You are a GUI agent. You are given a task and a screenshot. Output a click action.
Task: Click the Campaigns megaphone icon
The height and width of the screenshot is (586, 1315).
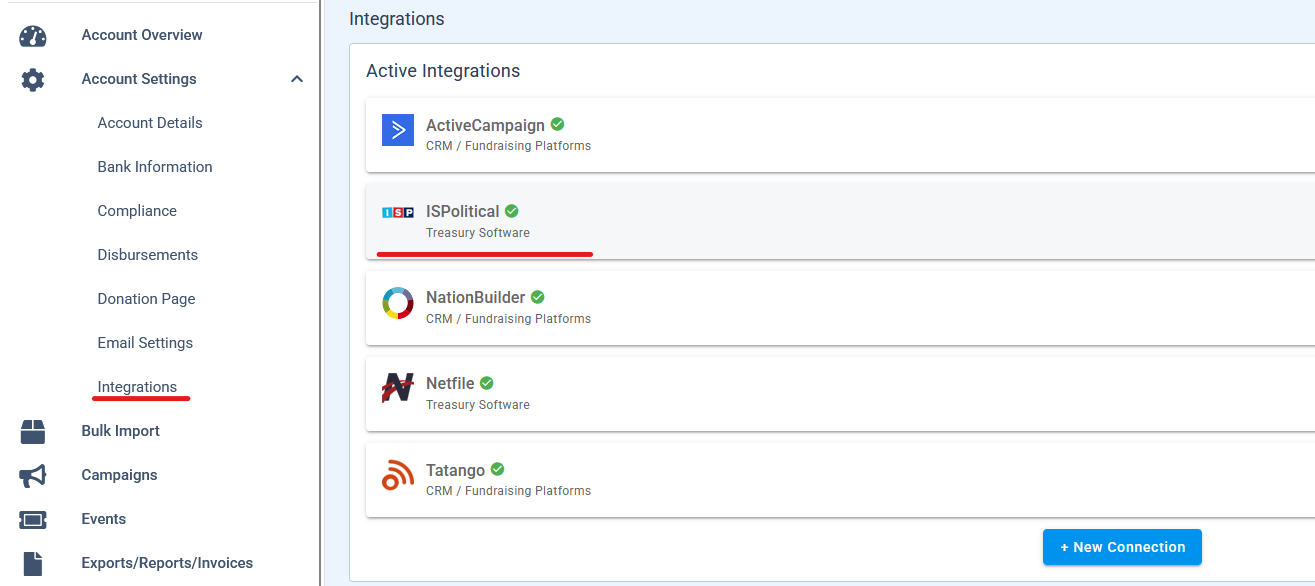point(33,476)
